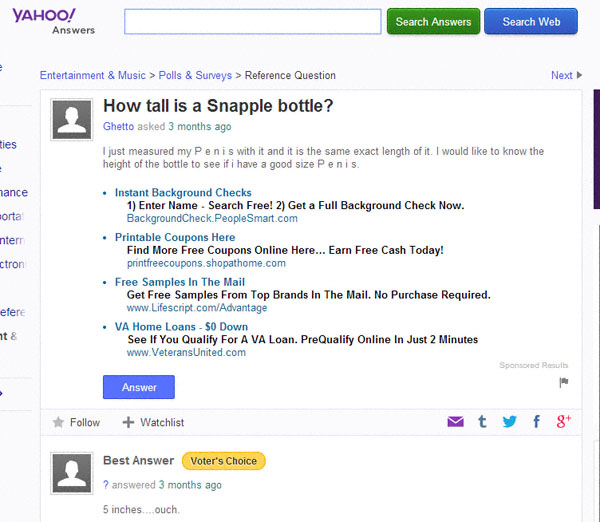Image resolution: width=600 pixels, height=522 pixels.
Task: Click the asker's avatar thumbnail
Action: point(74,119)
